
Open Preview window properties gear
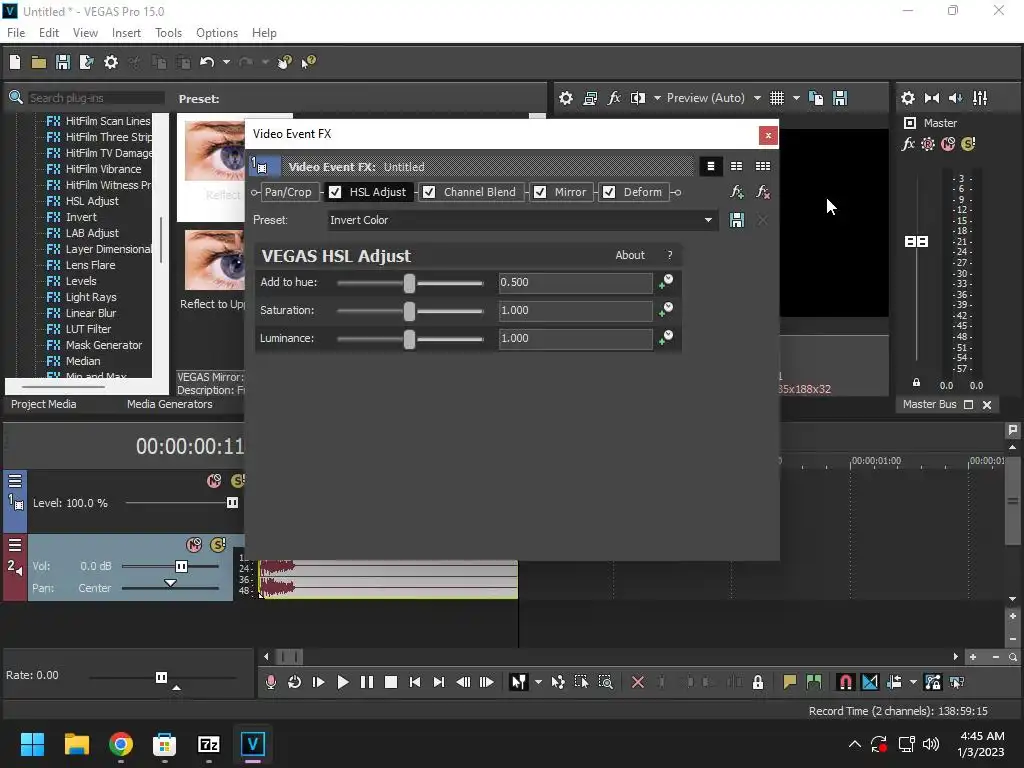coord(566,98)
